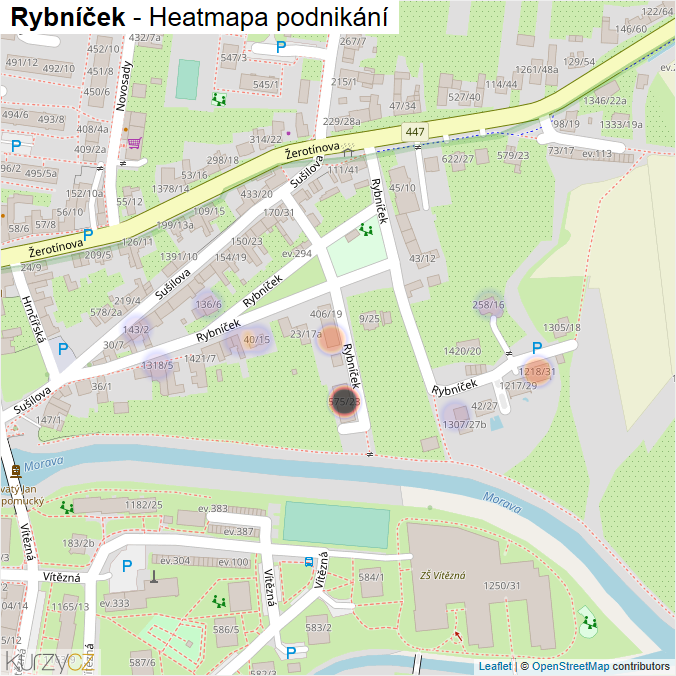The height and width of the screenshot is (676, 676).
Task: Click the playground icon east of ZŠ Vítězná
Action: click(589, 623)
